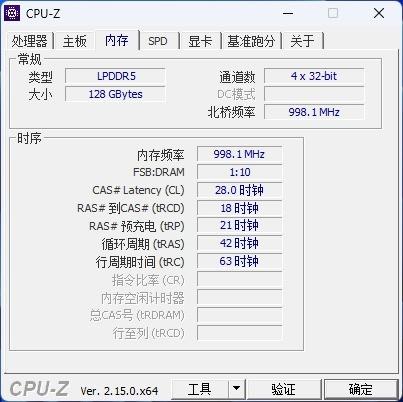403x402 pixels.
Task: Click the 工具 button
Action: point(200,389)
